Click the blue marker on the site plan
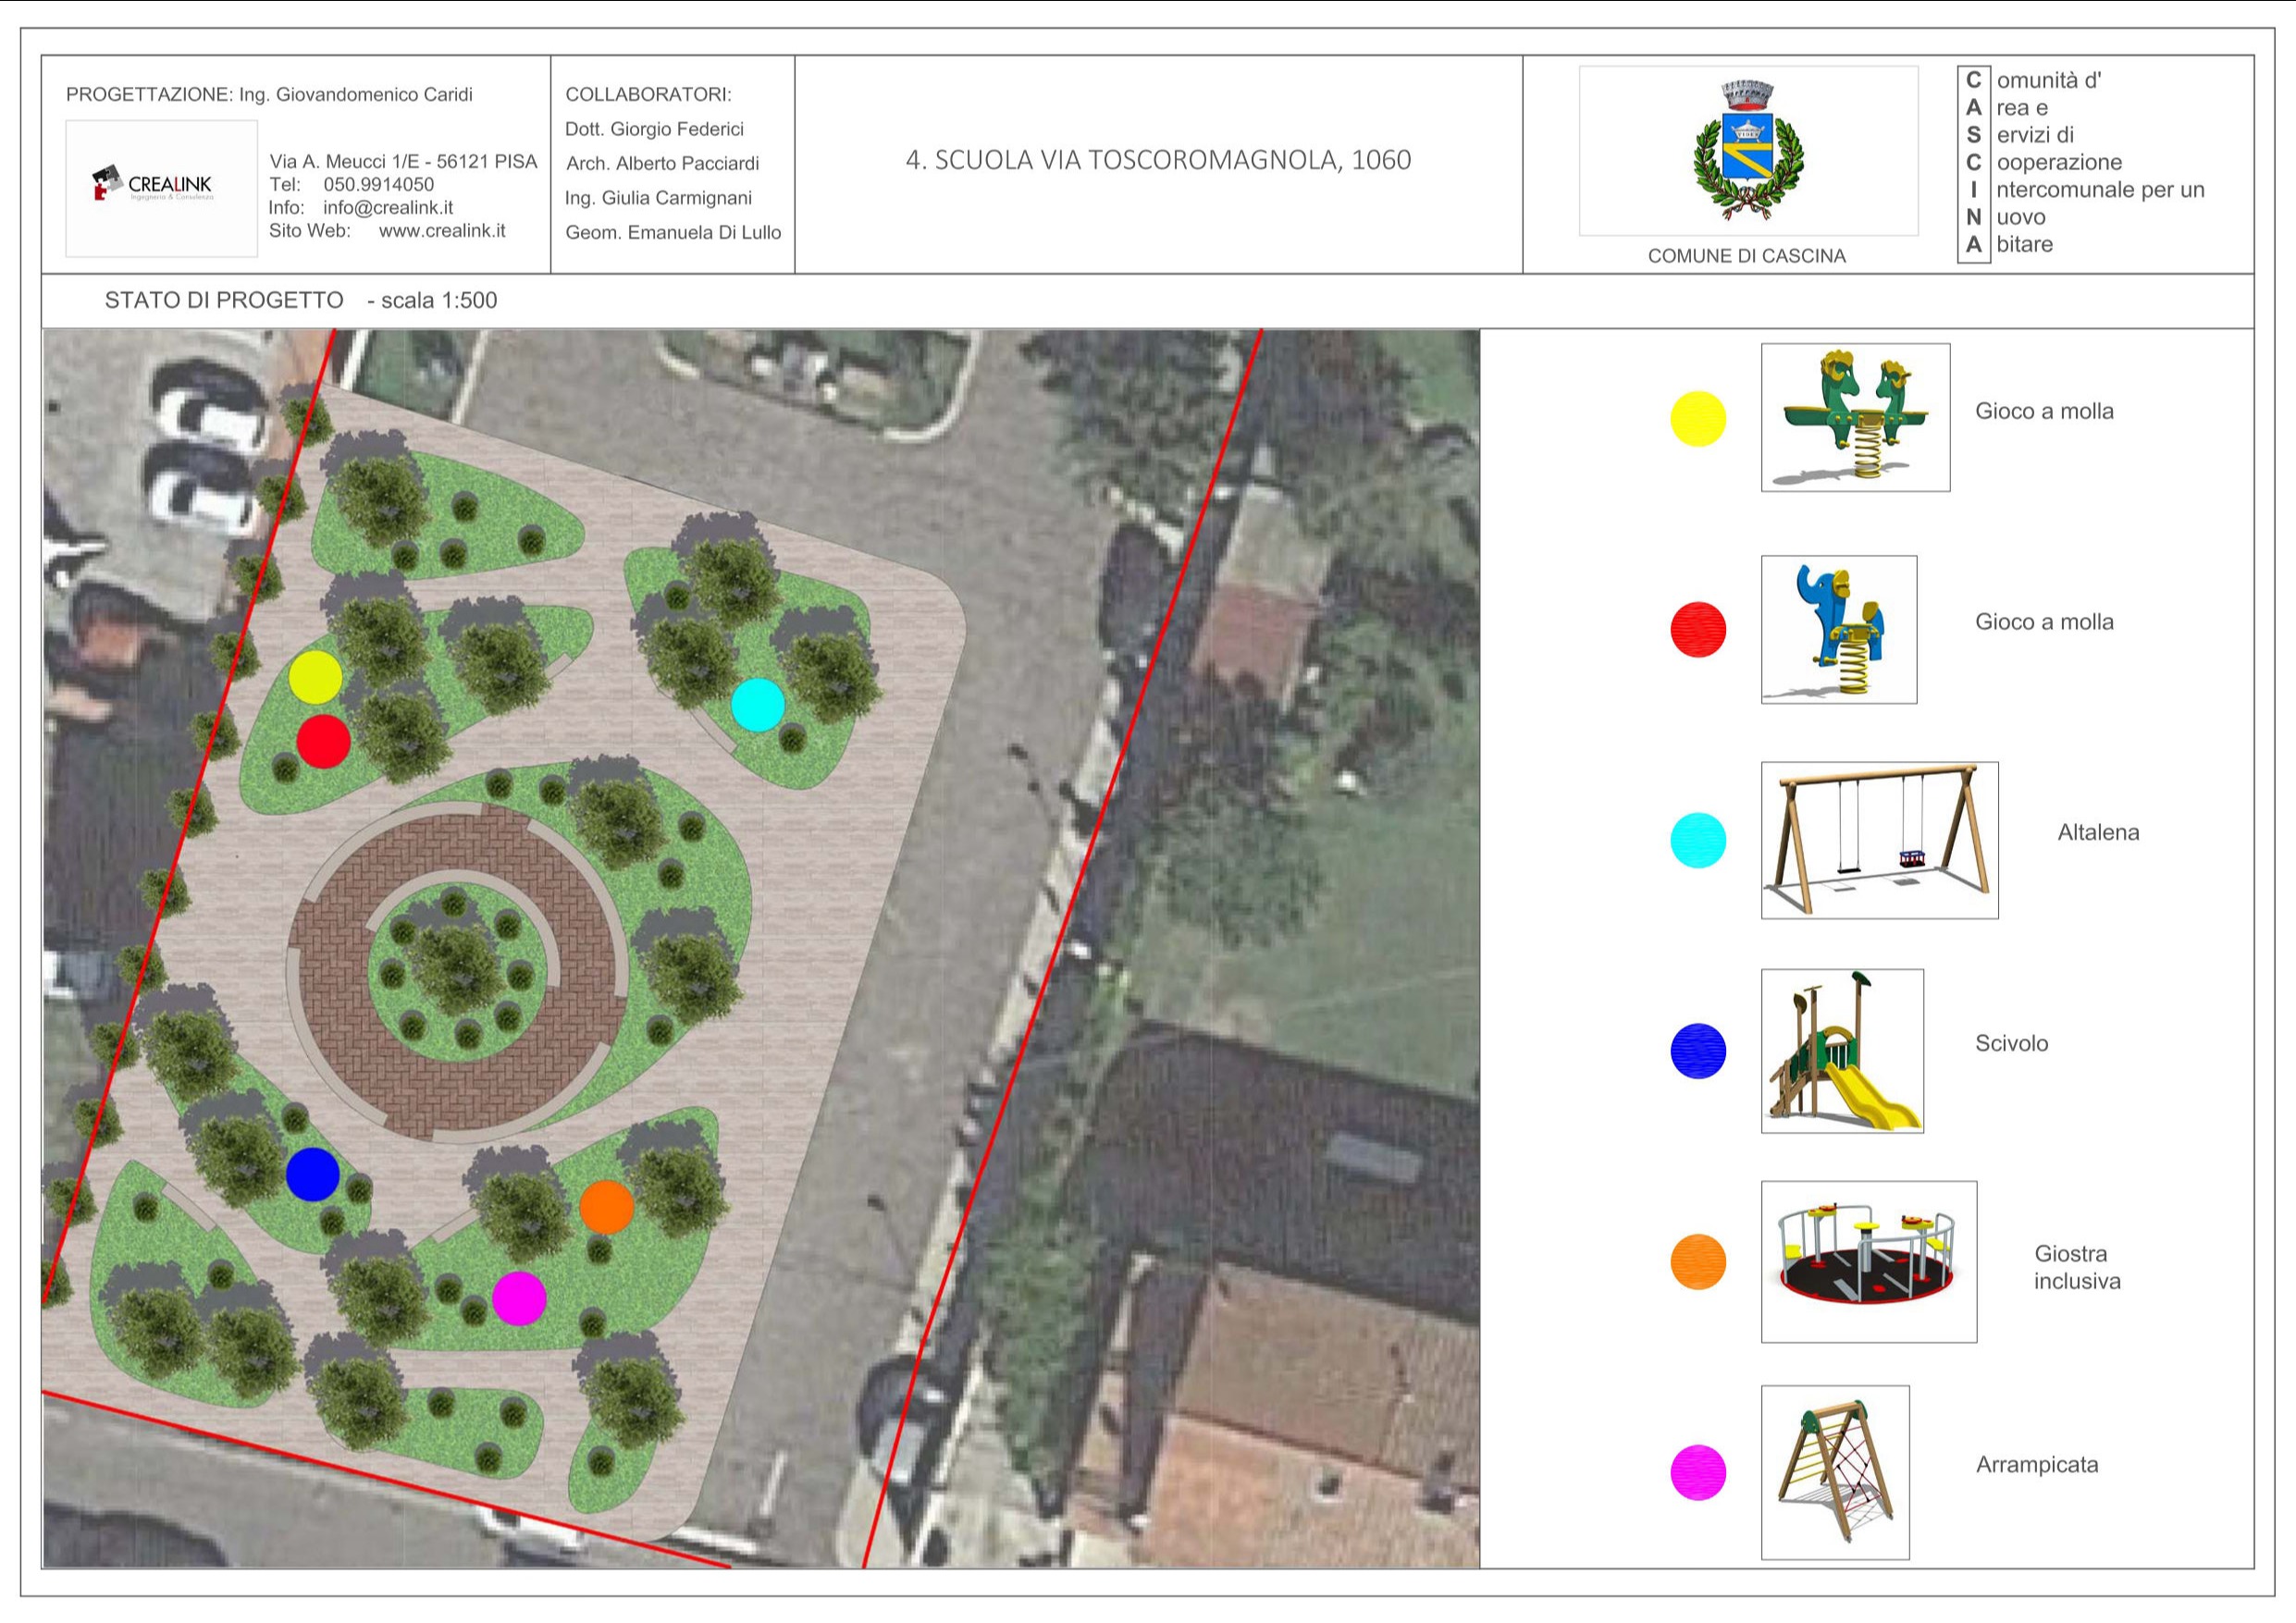 (313, 1174)
